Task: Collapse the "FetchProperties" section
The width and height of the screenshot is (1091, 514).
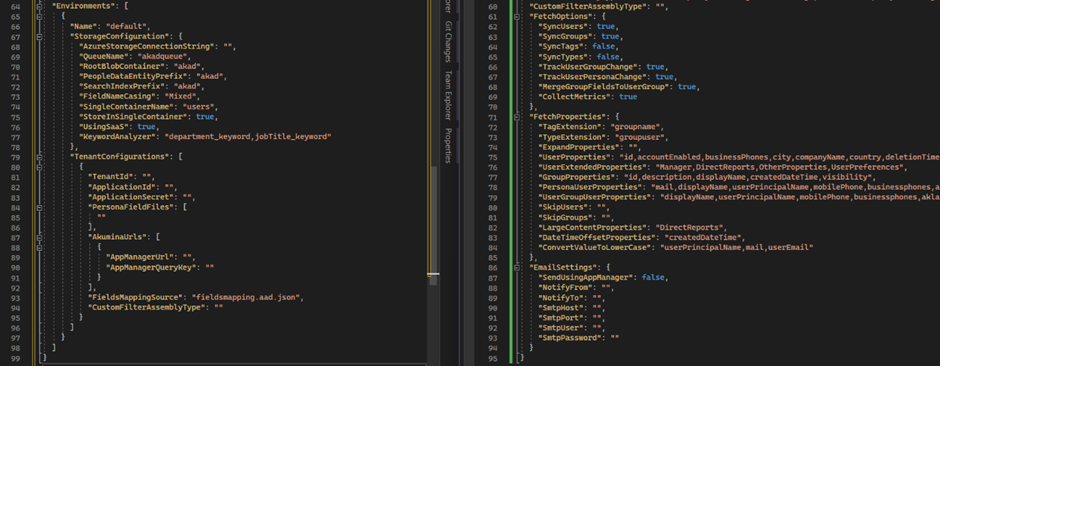Action: (515, 117)
